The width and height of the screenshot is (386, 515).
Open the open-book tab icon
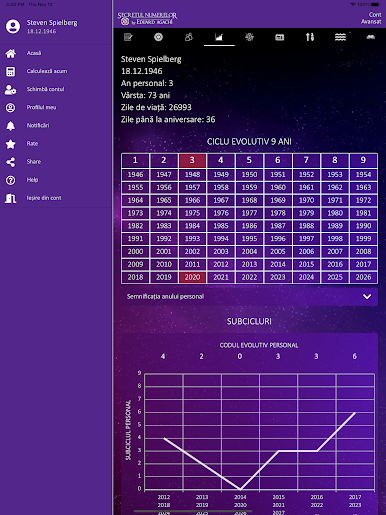point(371,37)
